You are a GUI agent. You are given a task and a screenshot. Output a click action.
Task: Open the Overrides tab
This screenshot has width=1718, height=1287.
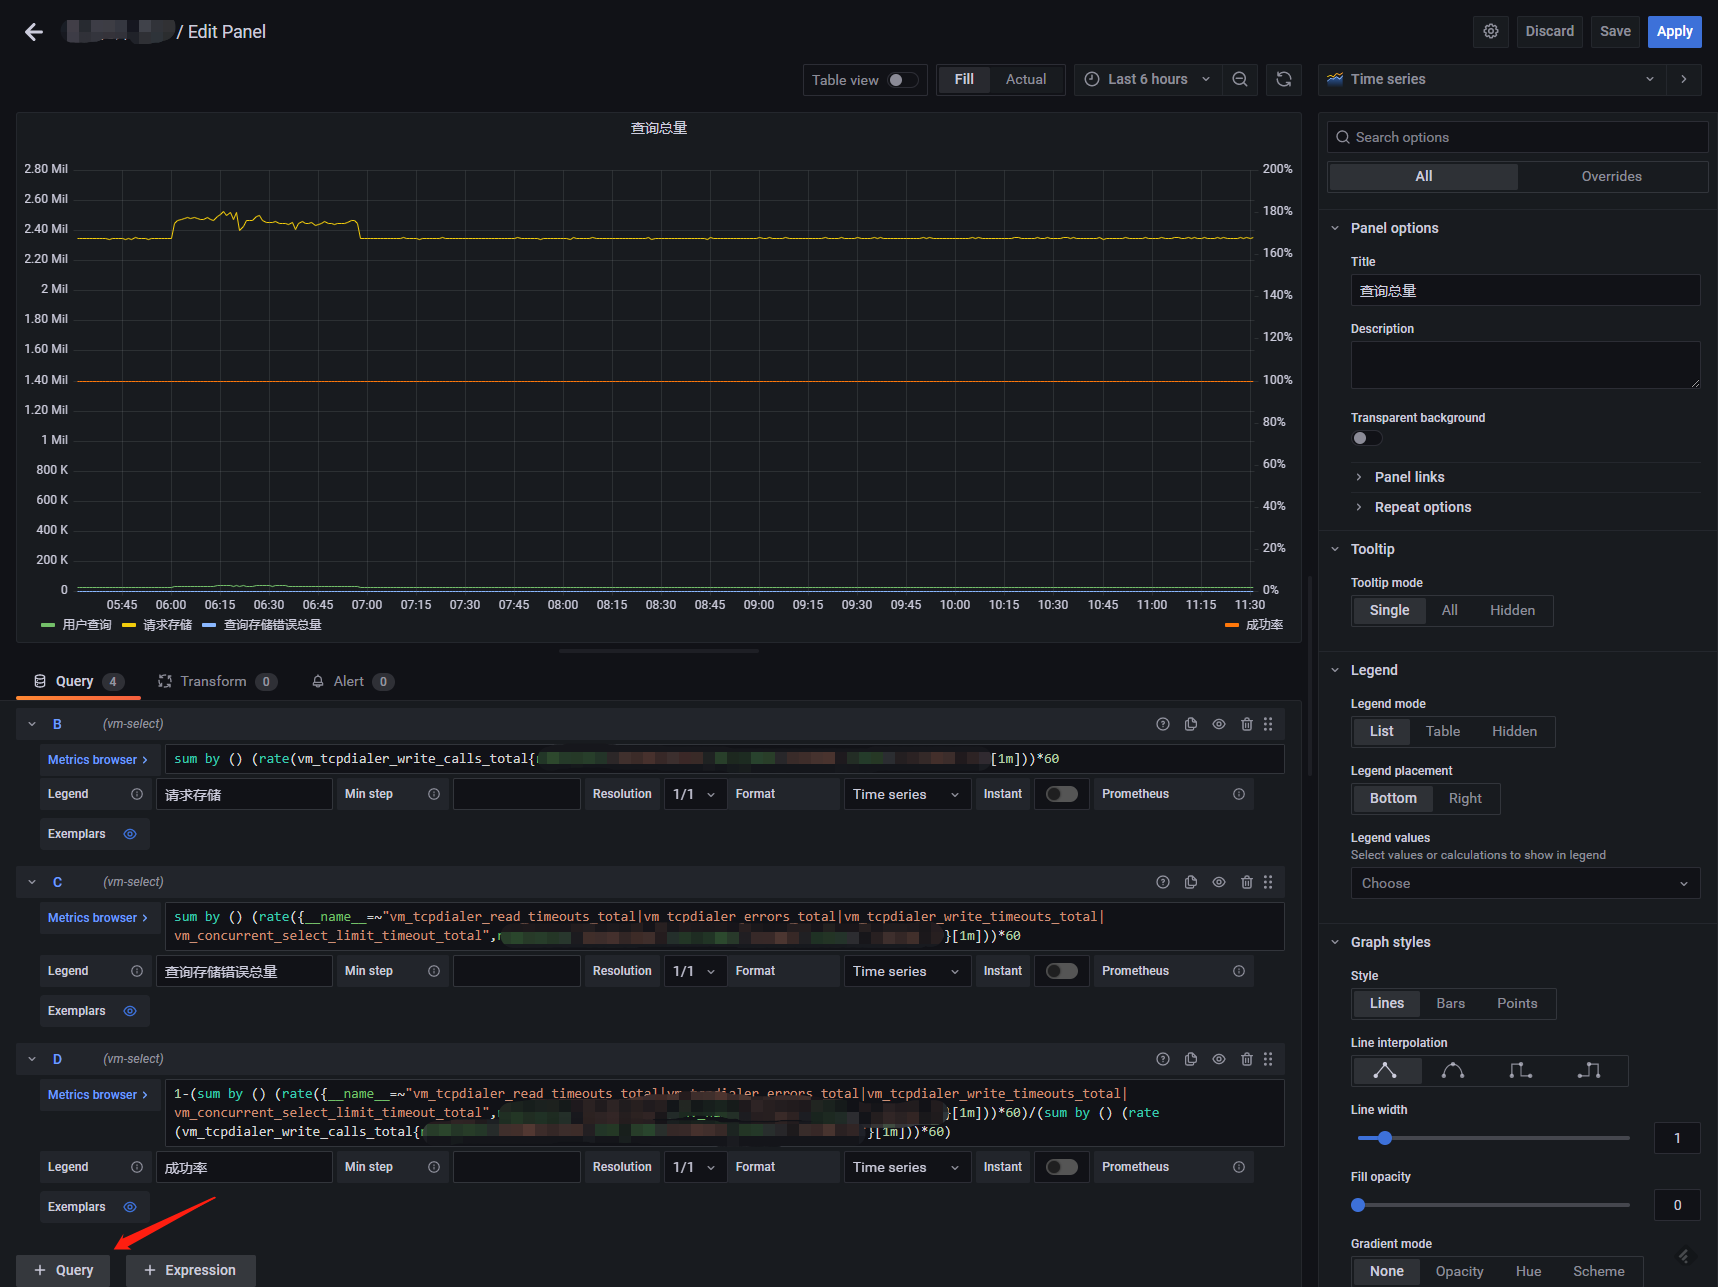[1610, 176]
